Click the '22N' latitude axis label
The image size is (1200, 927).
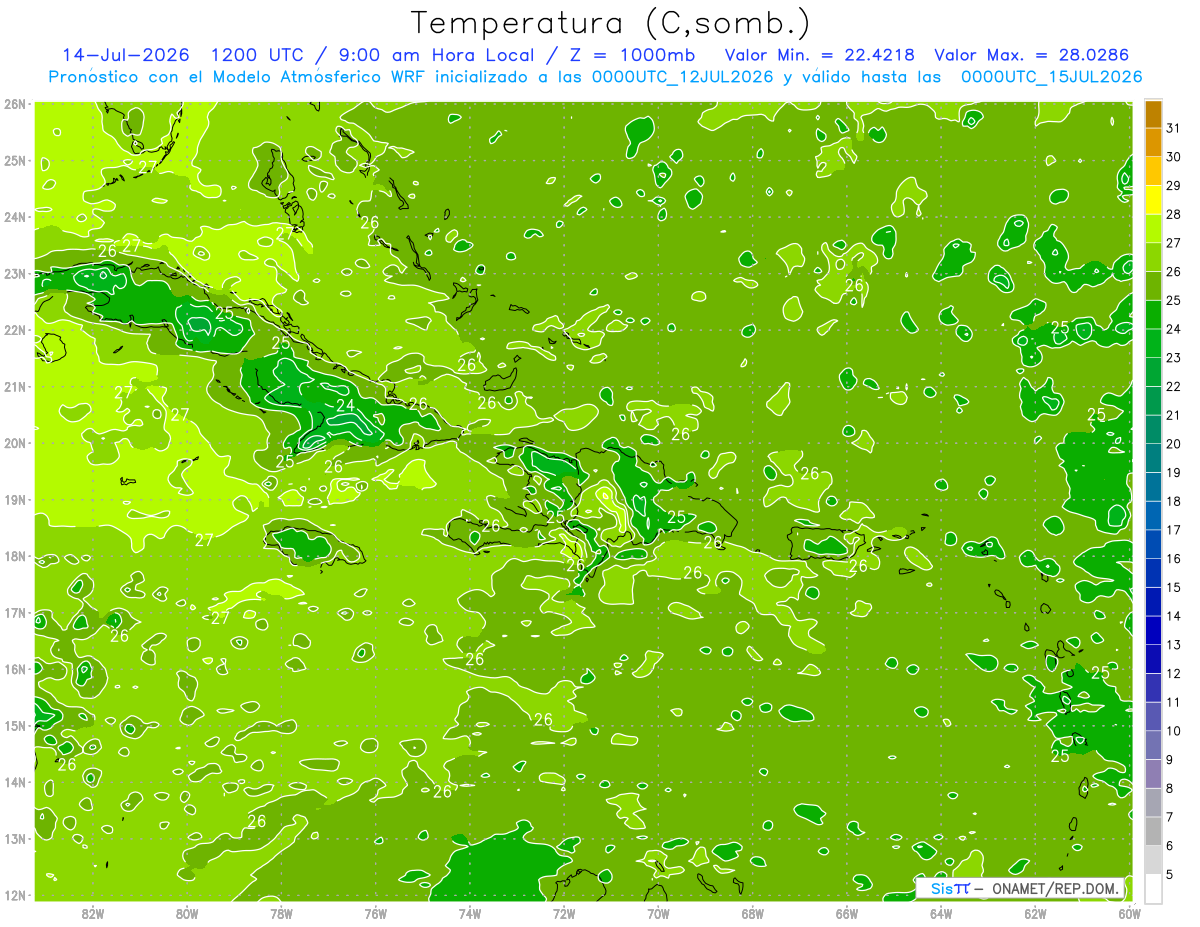point(15,330)
